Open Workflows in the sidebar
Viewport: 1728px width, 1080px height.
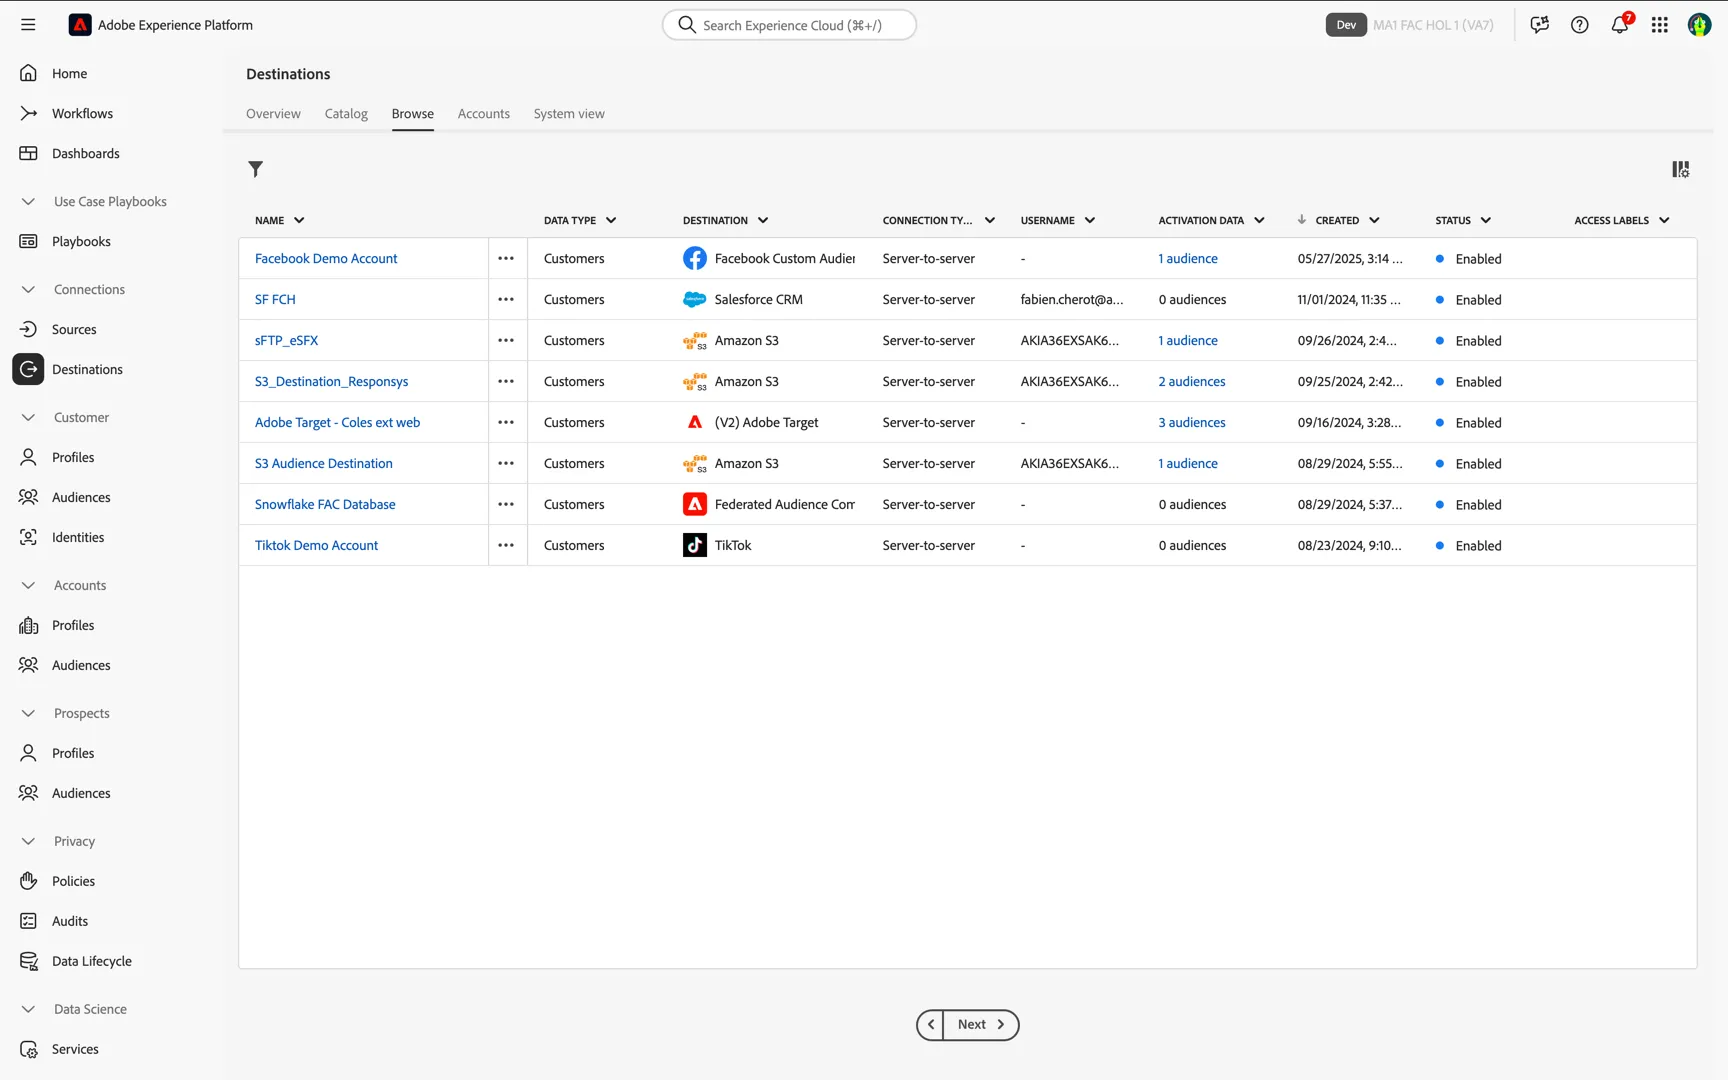tap(82, 113)
